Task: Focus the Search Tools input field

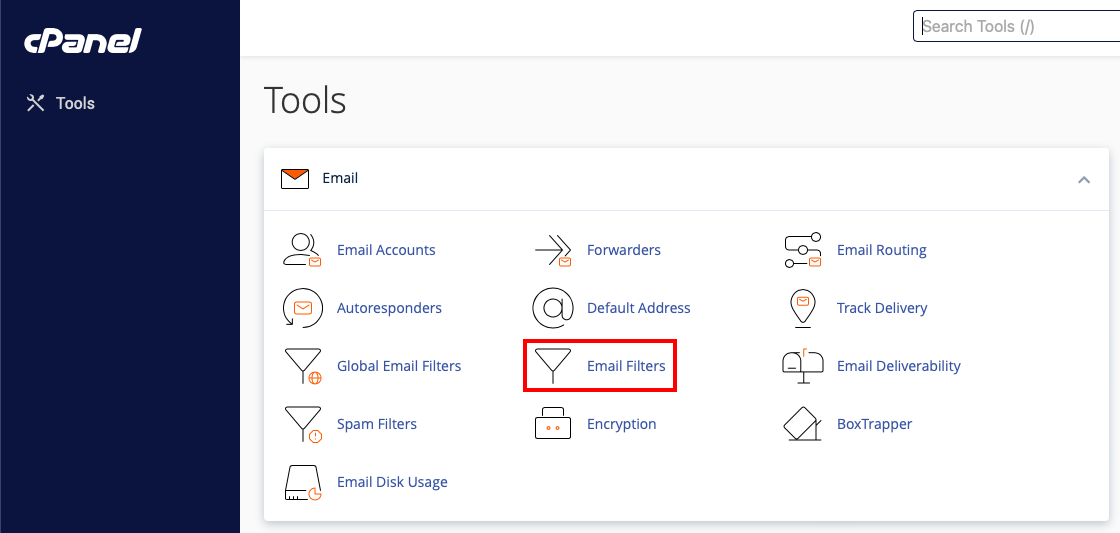Action: pyautogui.click(x=1016, y=26)
